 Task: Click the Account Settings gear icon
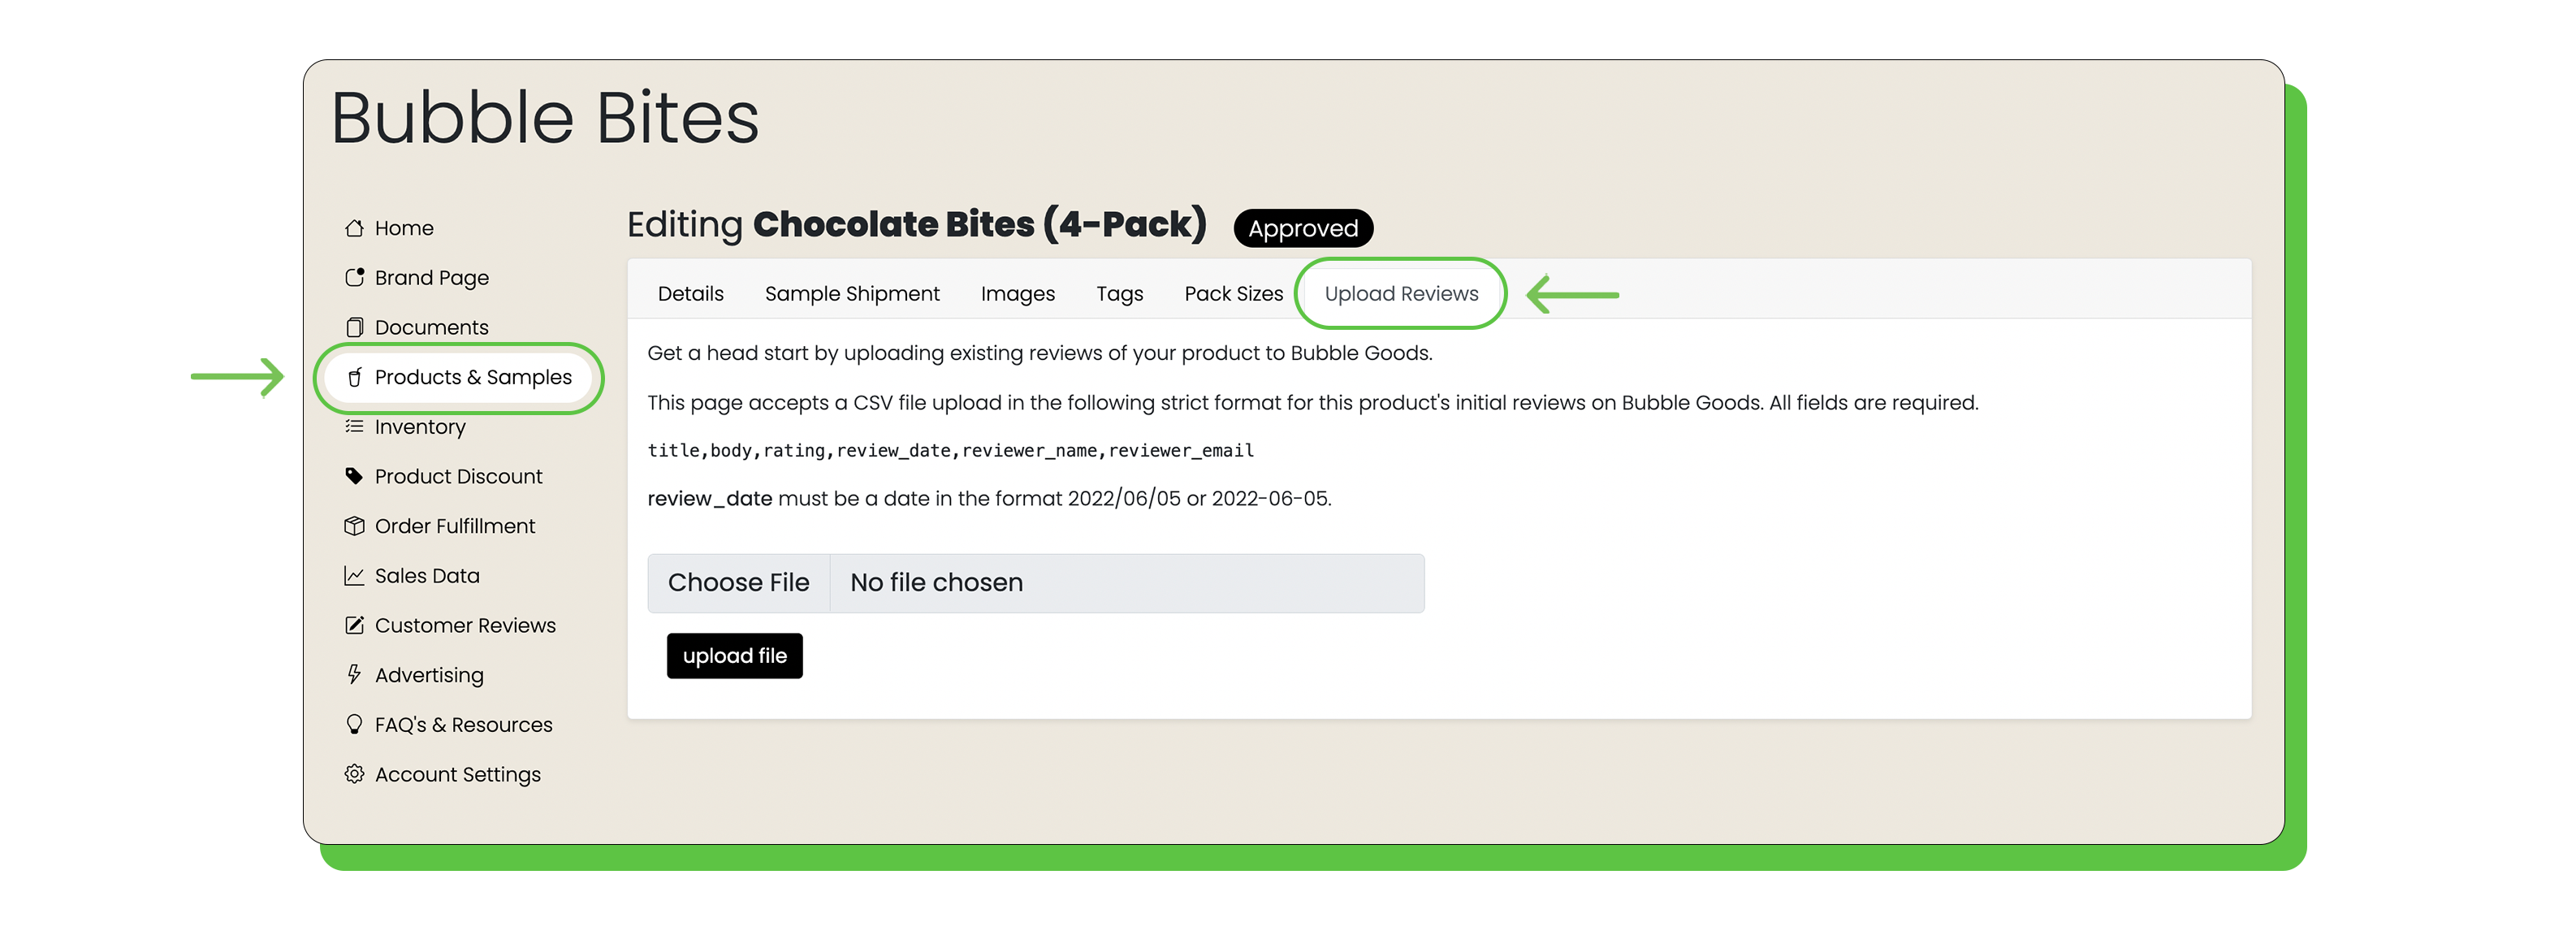point(354,774)
